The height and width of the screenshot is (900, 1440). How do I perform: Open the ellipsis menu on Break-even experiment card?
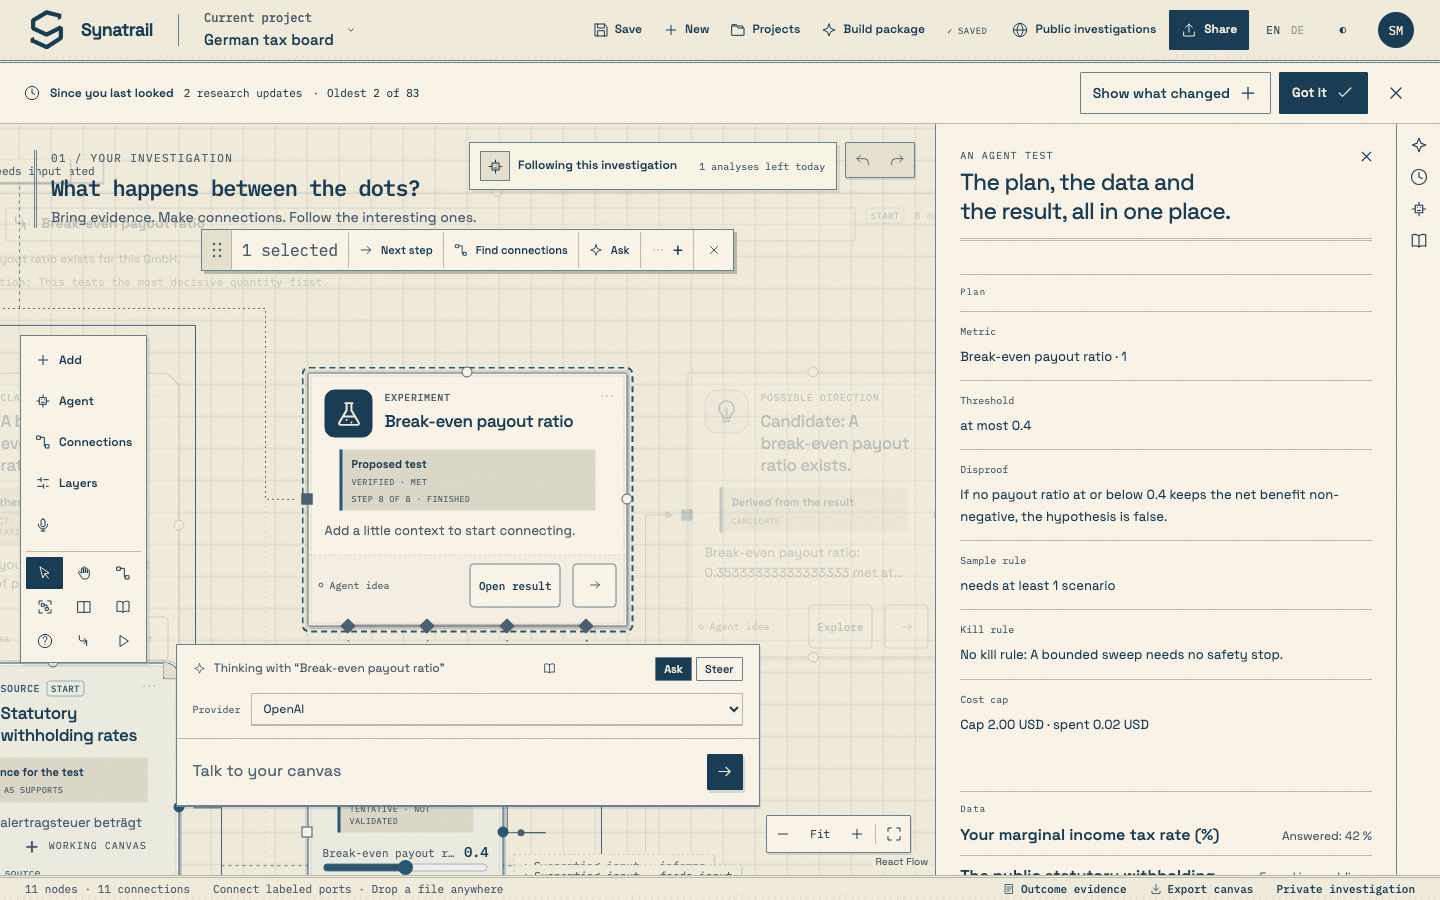pos(607,396)
